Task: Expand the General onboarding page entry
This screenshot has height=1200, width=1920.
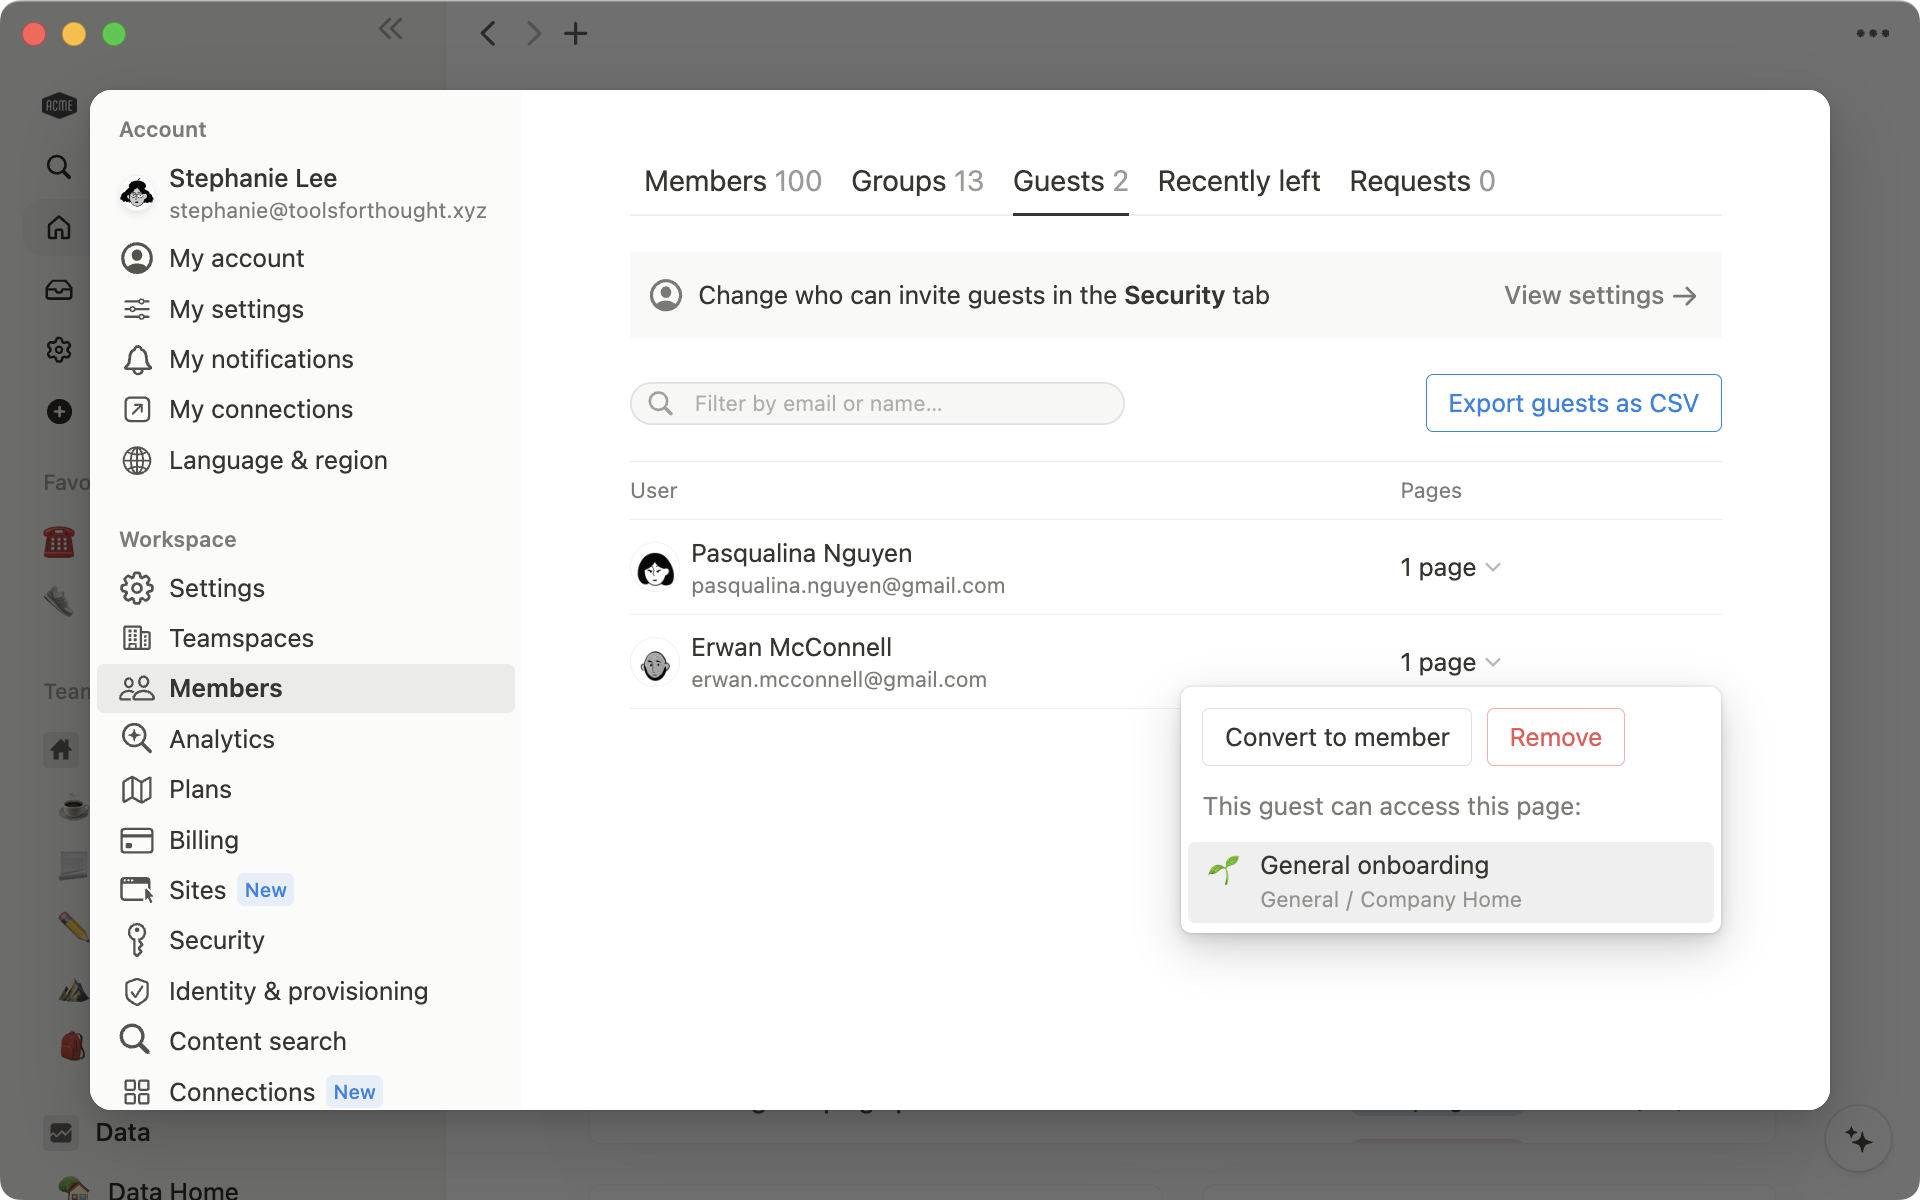Action: pyautogui.click(x=1451, y=881)
